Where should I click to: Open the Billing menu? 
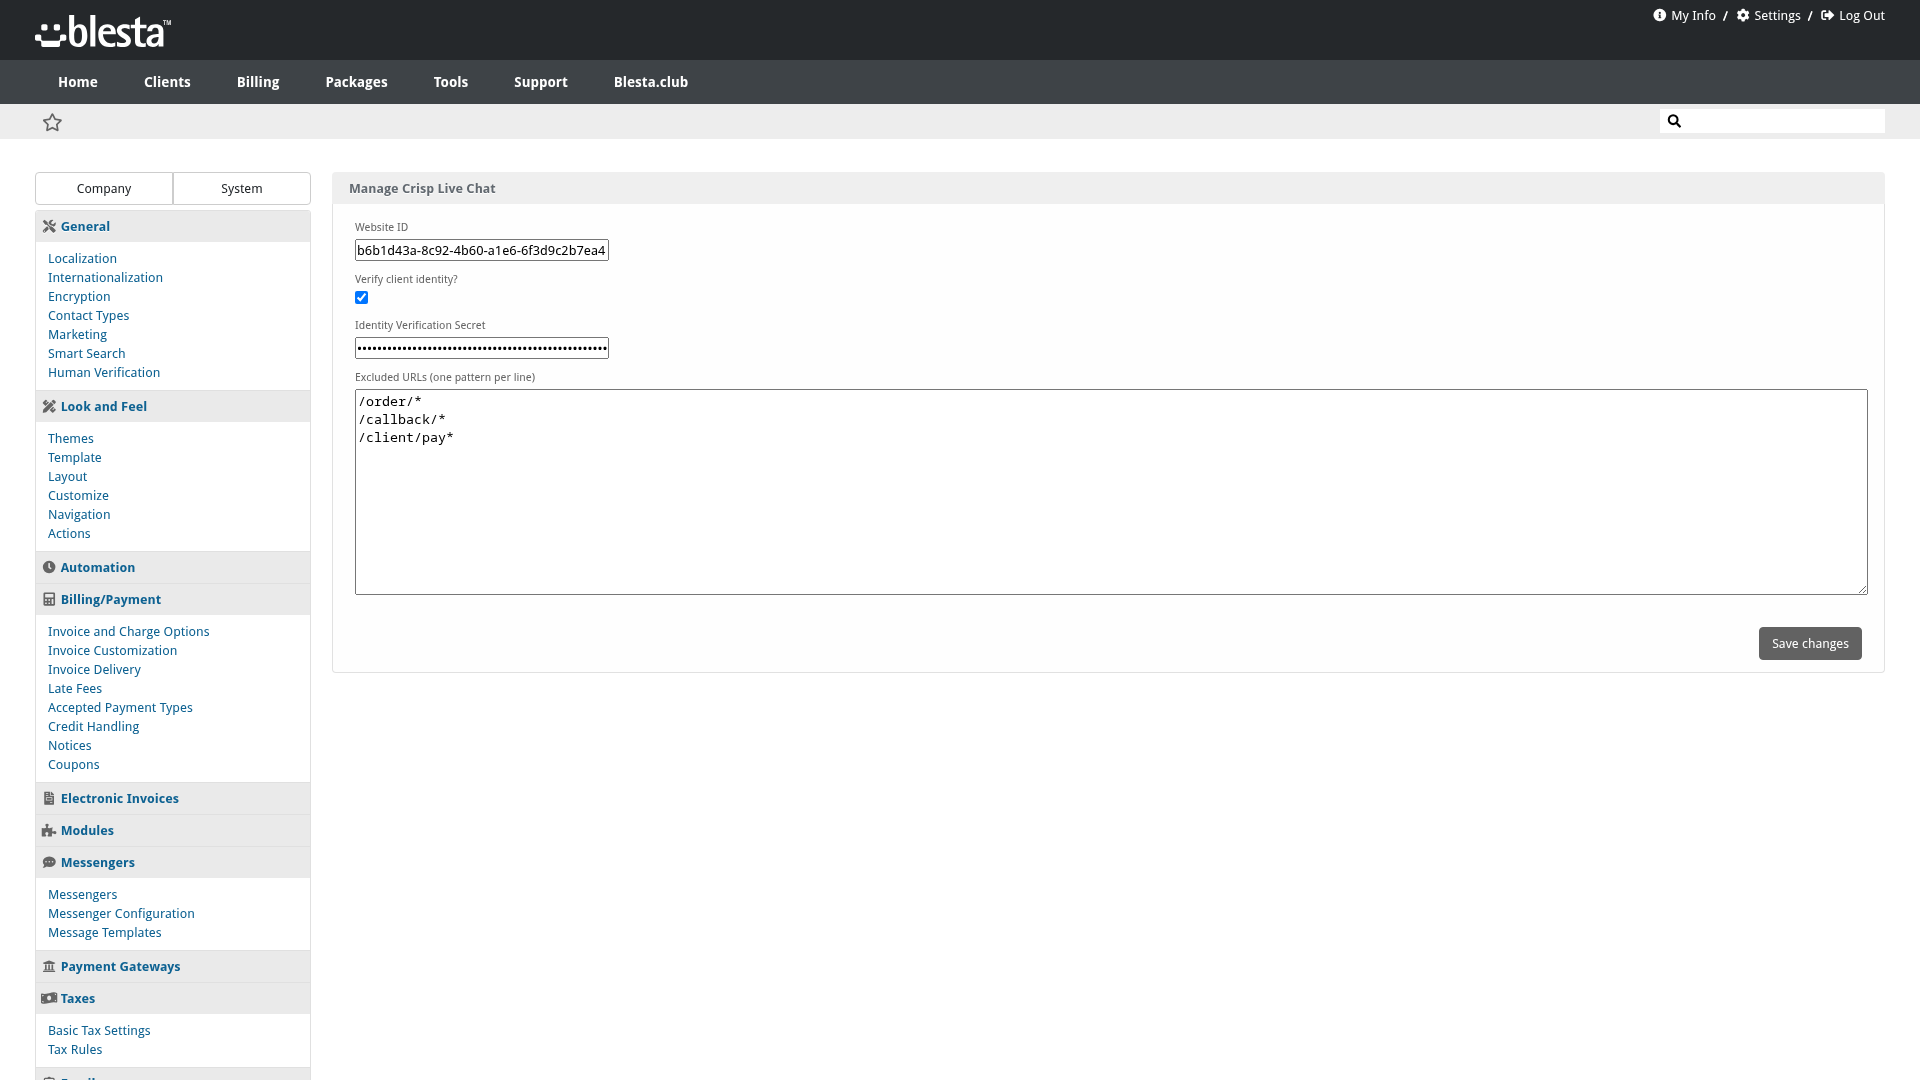258,82
